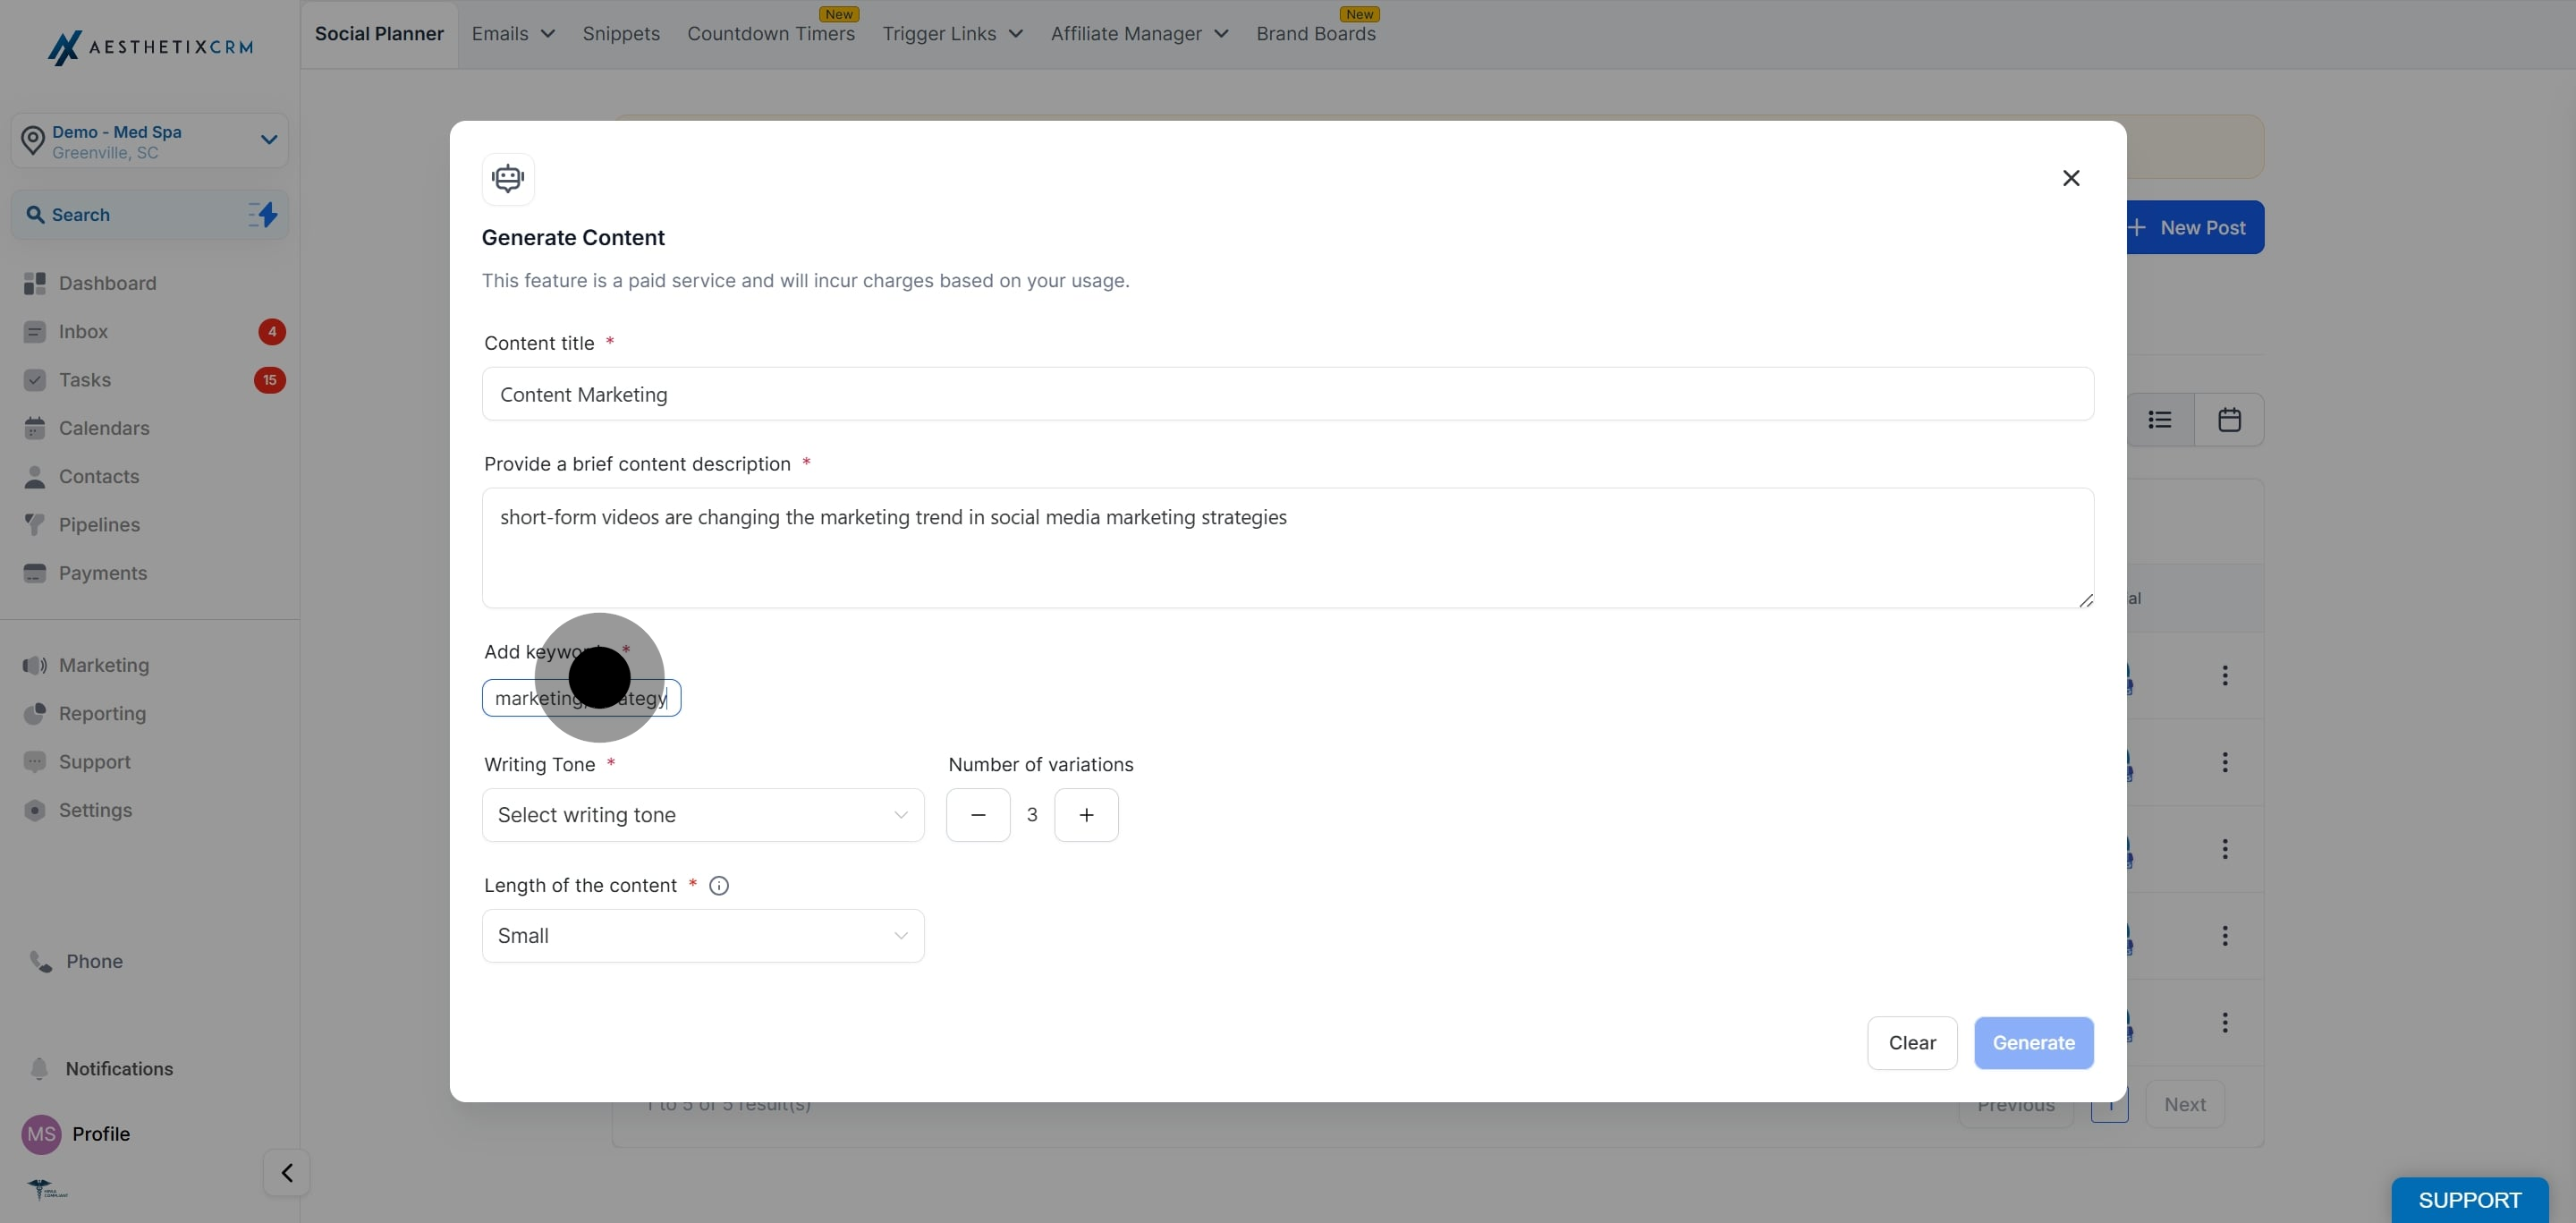Open Dashboard from sidebar

tap(107, 284)
